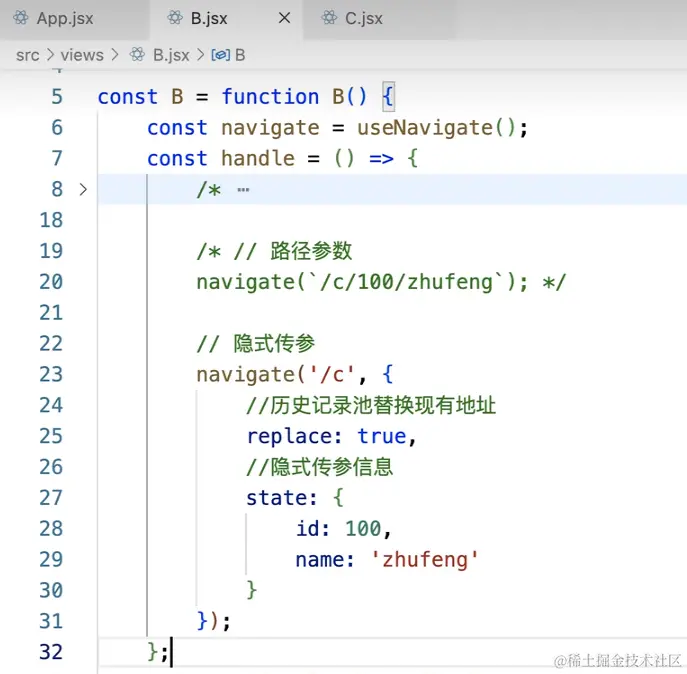Click the '/c/100/zhufeng' template string
Image resolution: width=687 pixels, height=674 pixels.
pyautogui.click(x=406, y=282)
